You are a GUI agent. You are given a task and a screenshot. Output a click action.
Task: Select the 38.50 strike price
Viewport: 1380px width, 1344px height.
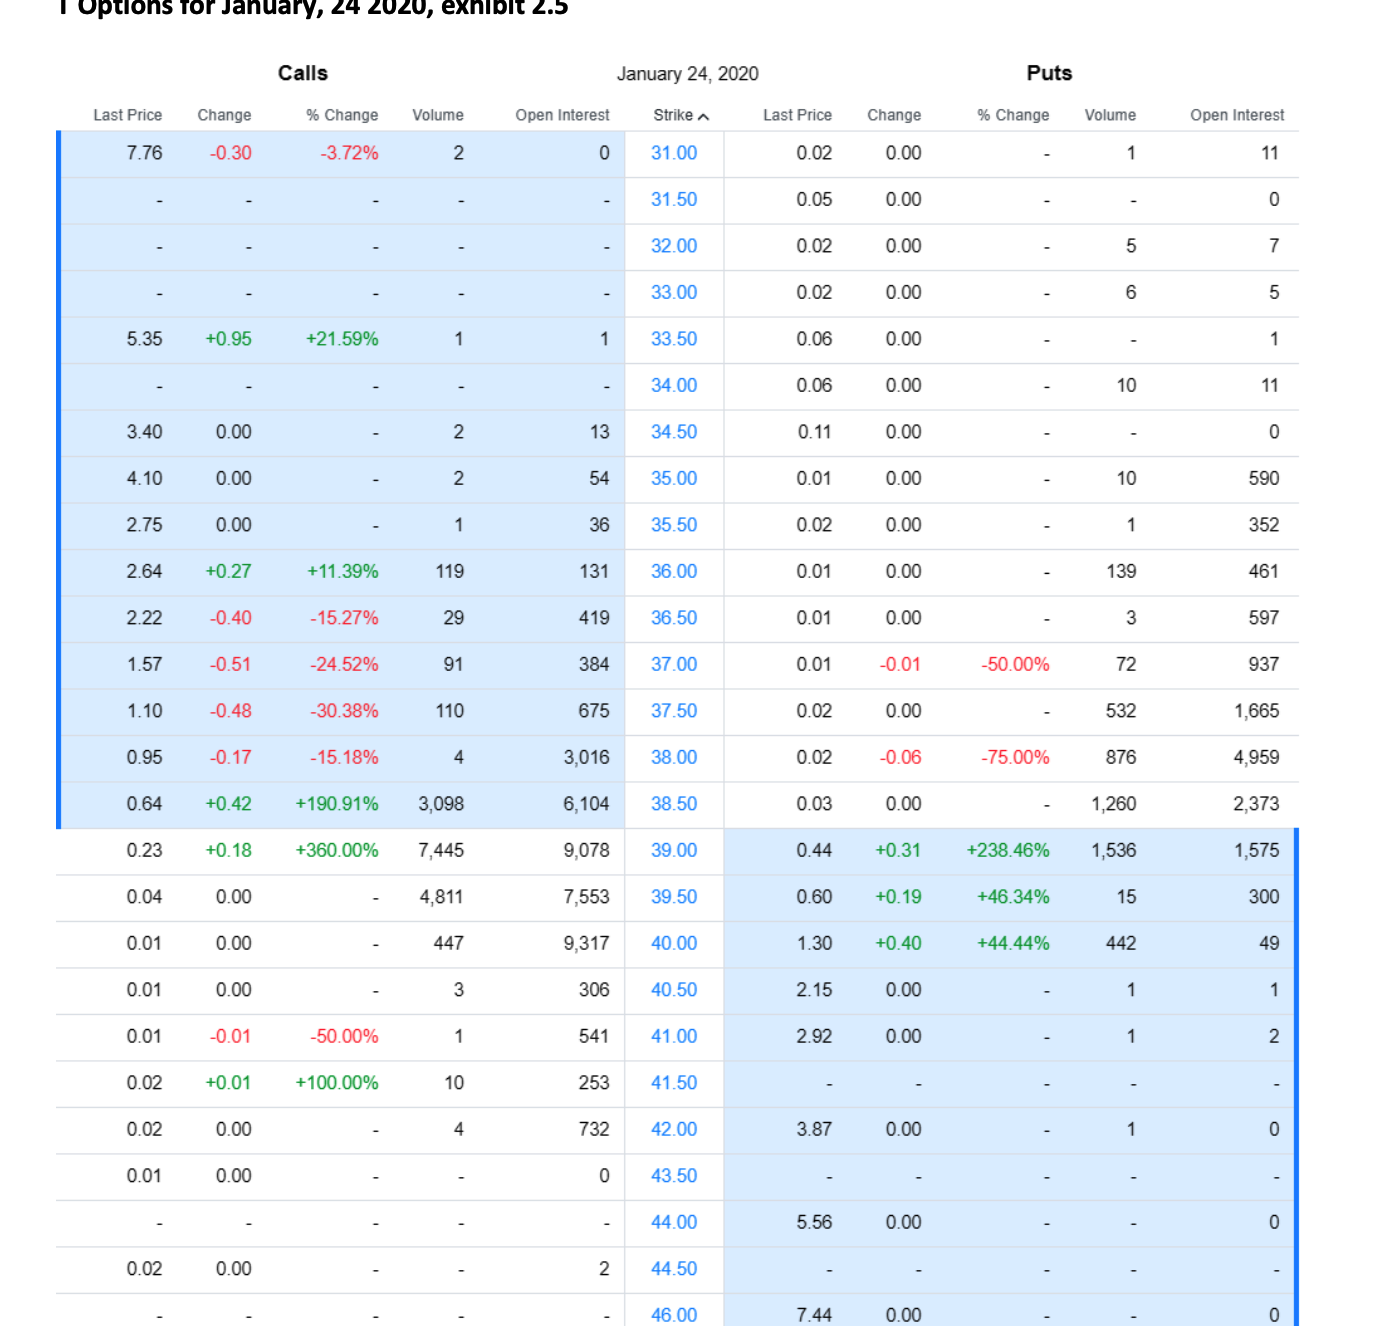pos(674,804)
